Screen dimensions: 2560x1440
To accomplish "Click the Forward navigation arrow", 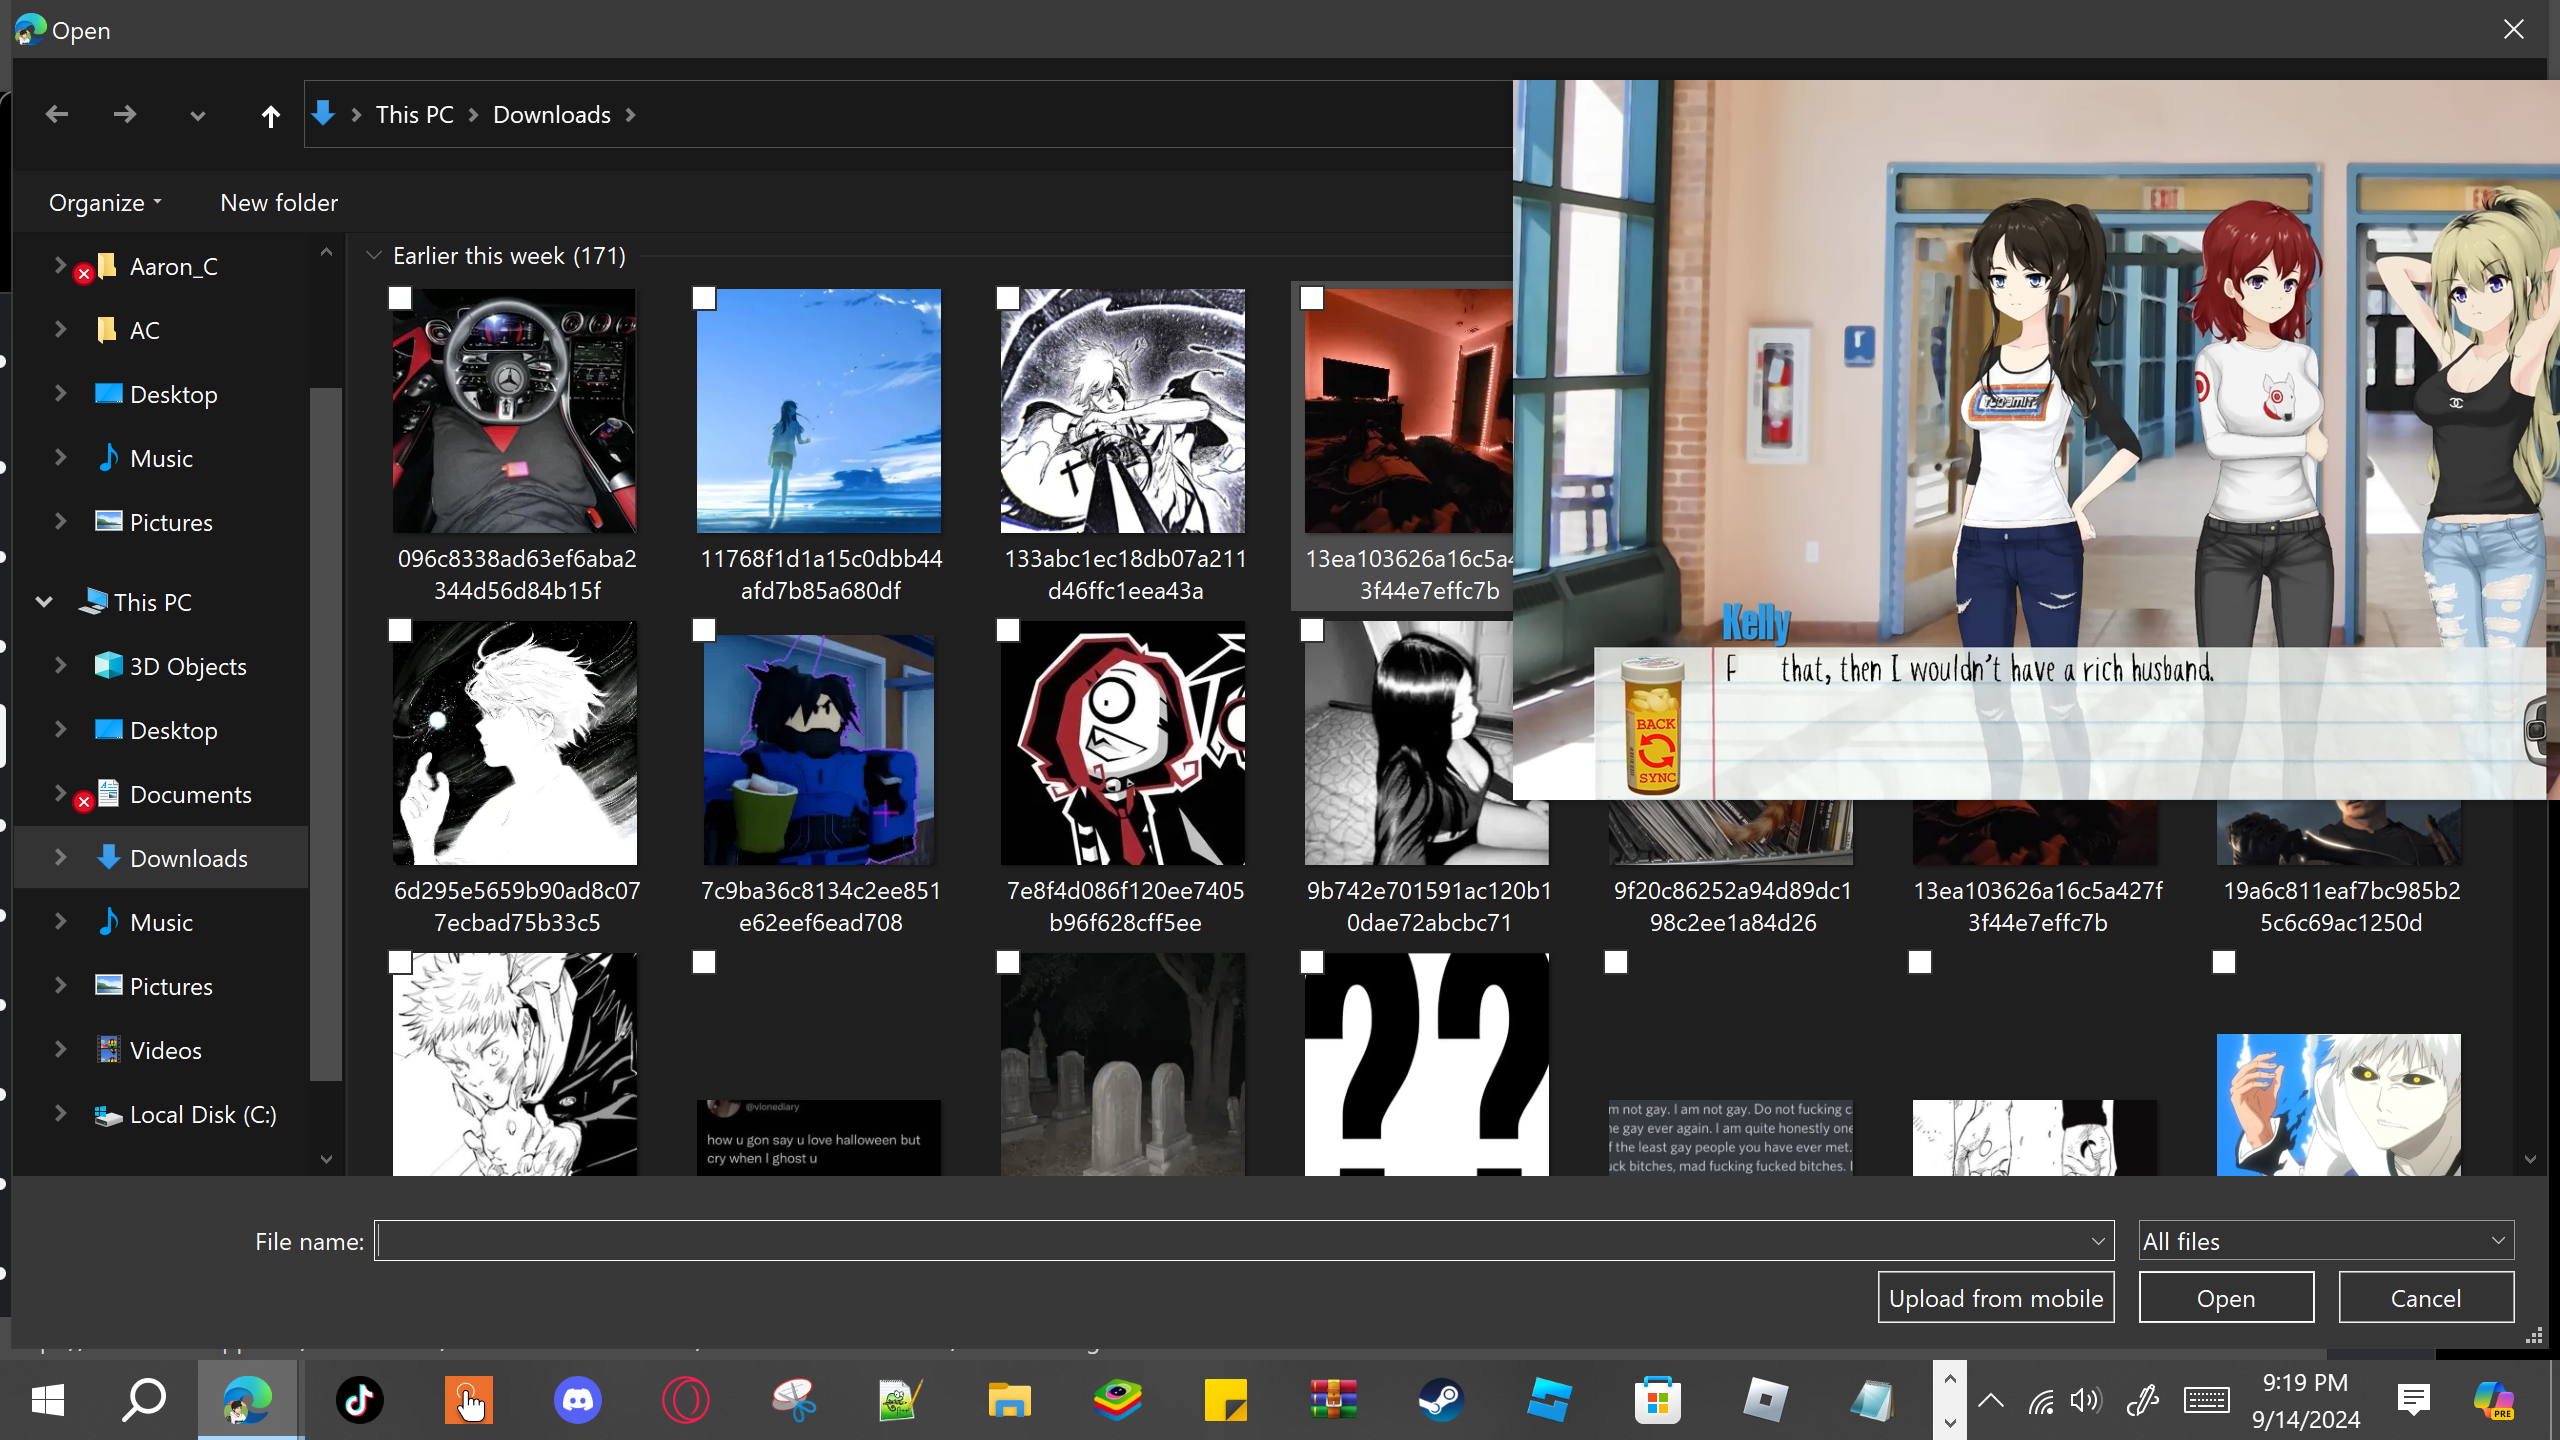I will point(125,115).
